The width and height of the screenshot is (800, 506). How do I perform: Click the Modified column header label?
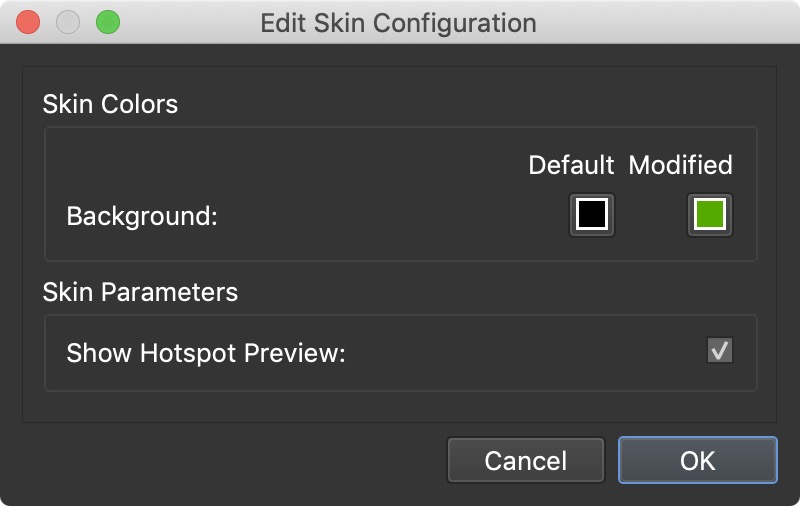point(680,165)
